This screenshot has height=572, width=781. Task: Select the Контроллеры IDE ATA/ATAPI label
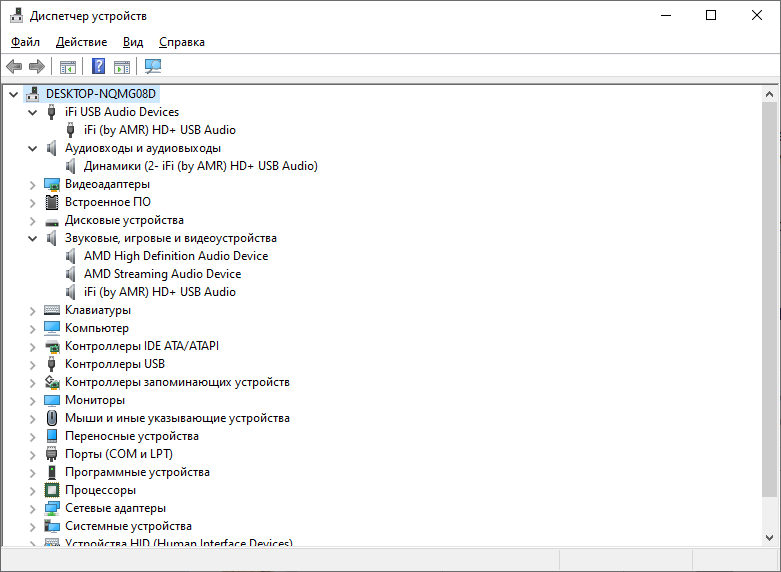pos(142,346)
